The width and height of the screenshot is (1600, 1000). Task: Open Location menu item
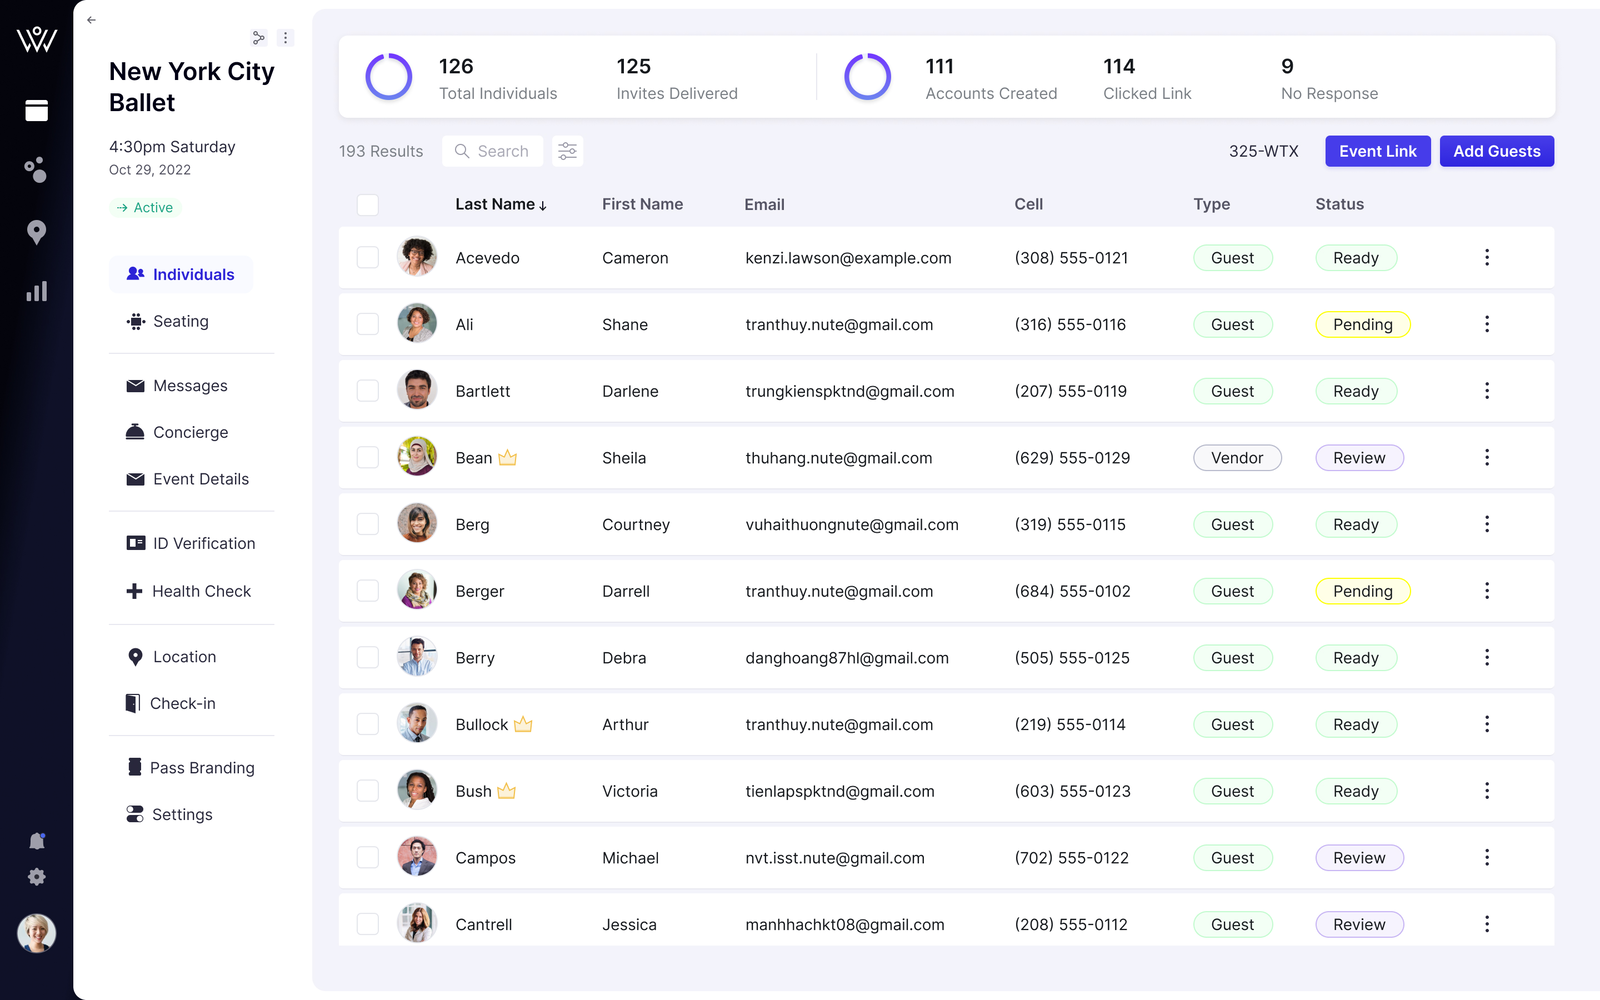point(171,657)
